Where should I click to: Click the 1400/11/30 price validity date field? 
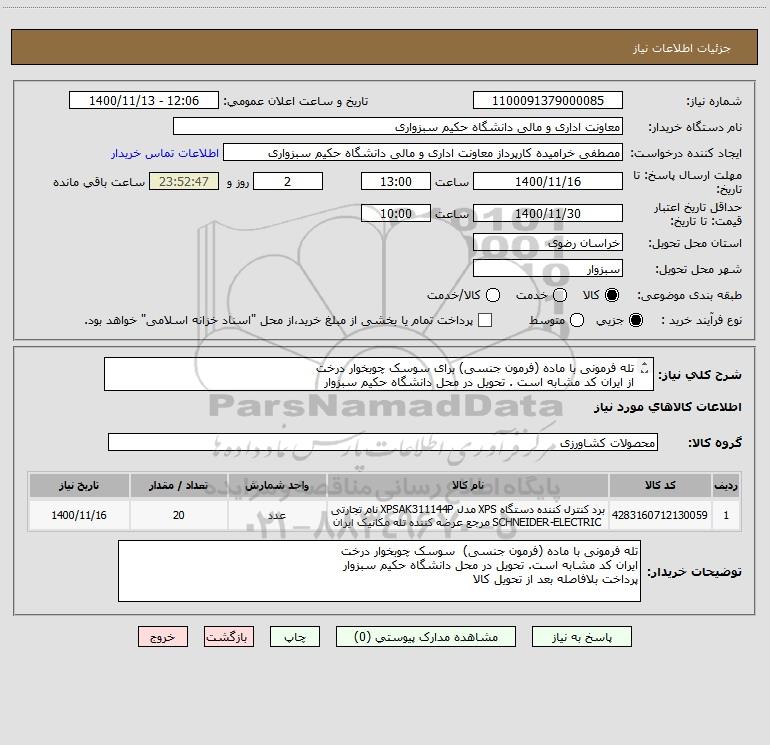pos(548,213)
